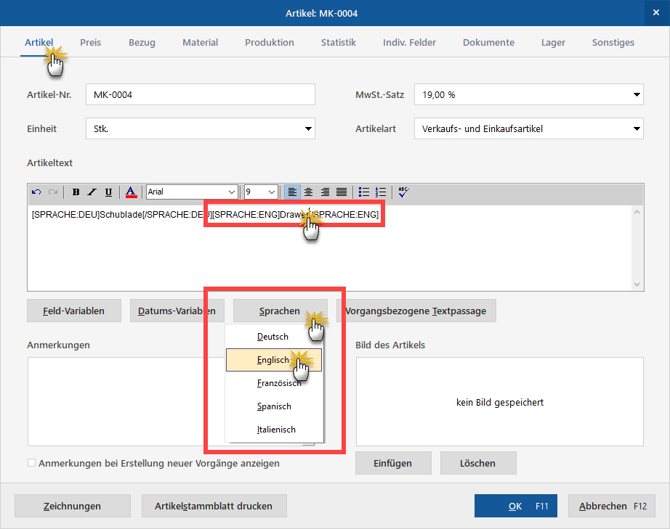This screenshot has width=670, height=529.
Task: Toggle italic formatting in Artikeltext editor
Action: tap(92, 192)
